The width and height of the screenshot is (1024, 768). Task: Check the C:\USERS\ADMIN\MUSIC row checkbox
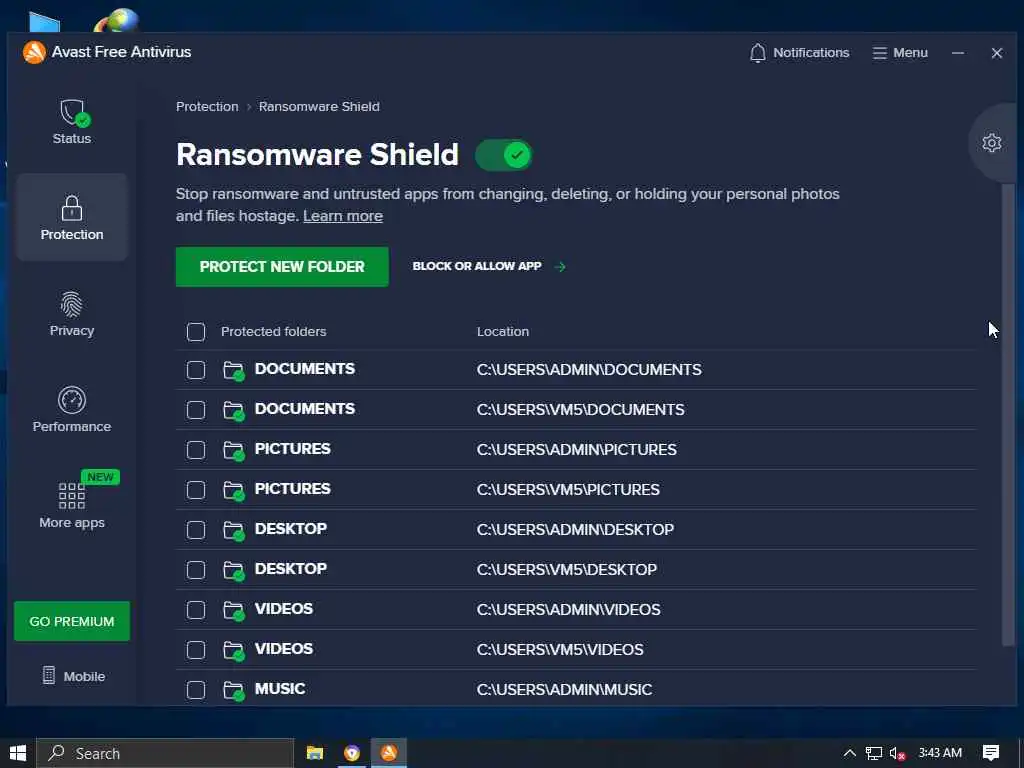coord(196,690)
